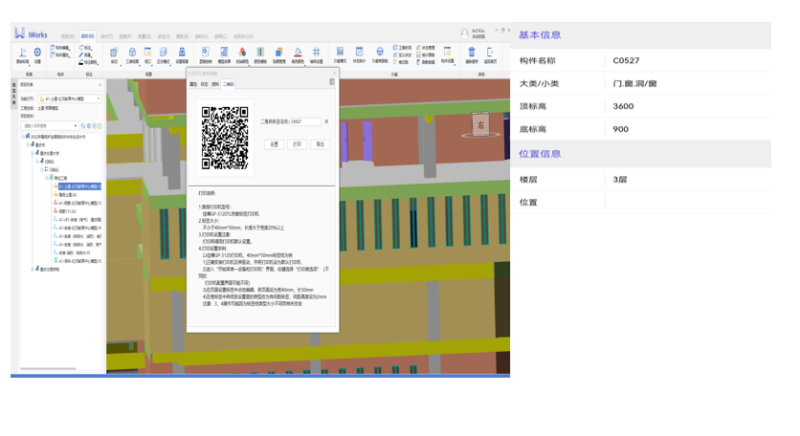Open the 三维视图 3D view cube tool
Screen dimensions: 800x436
point(132,55)
